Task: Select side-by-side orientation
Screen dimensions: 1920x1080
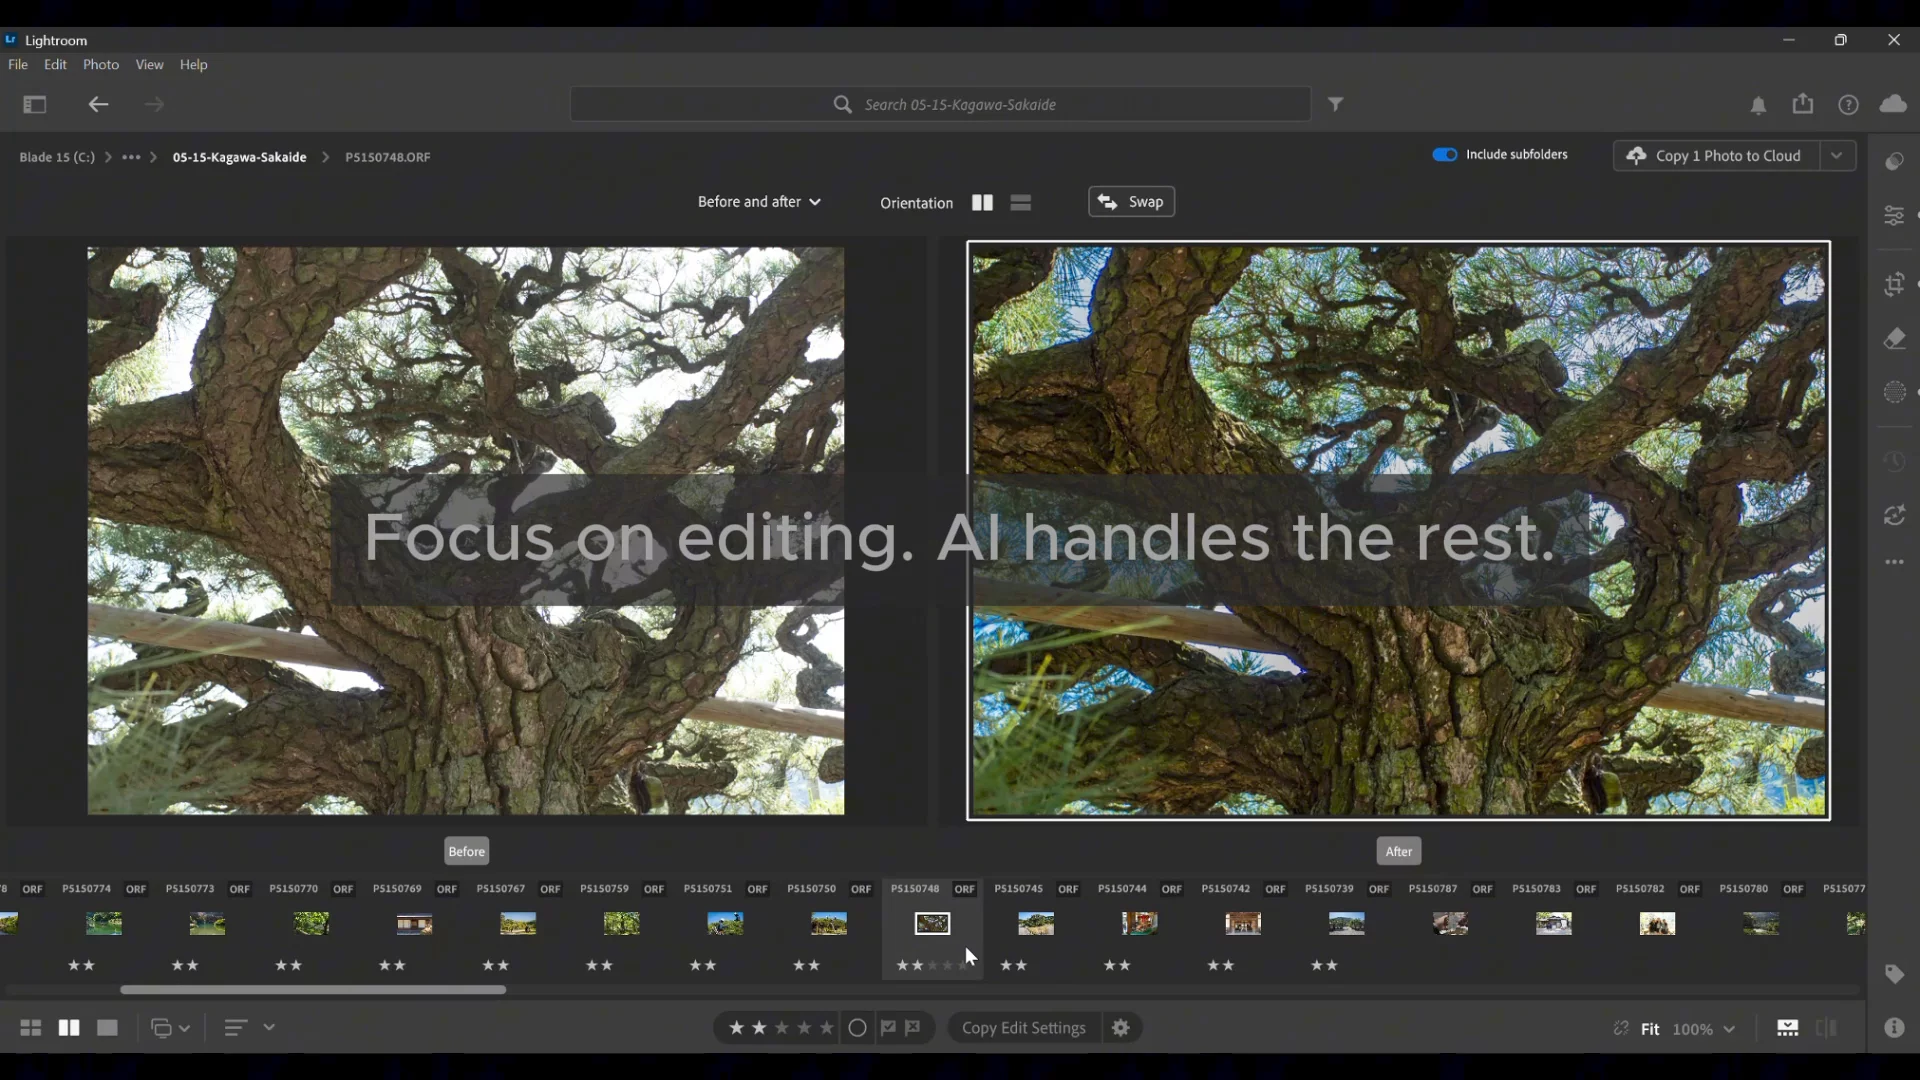Action: (x=982, y=202)
